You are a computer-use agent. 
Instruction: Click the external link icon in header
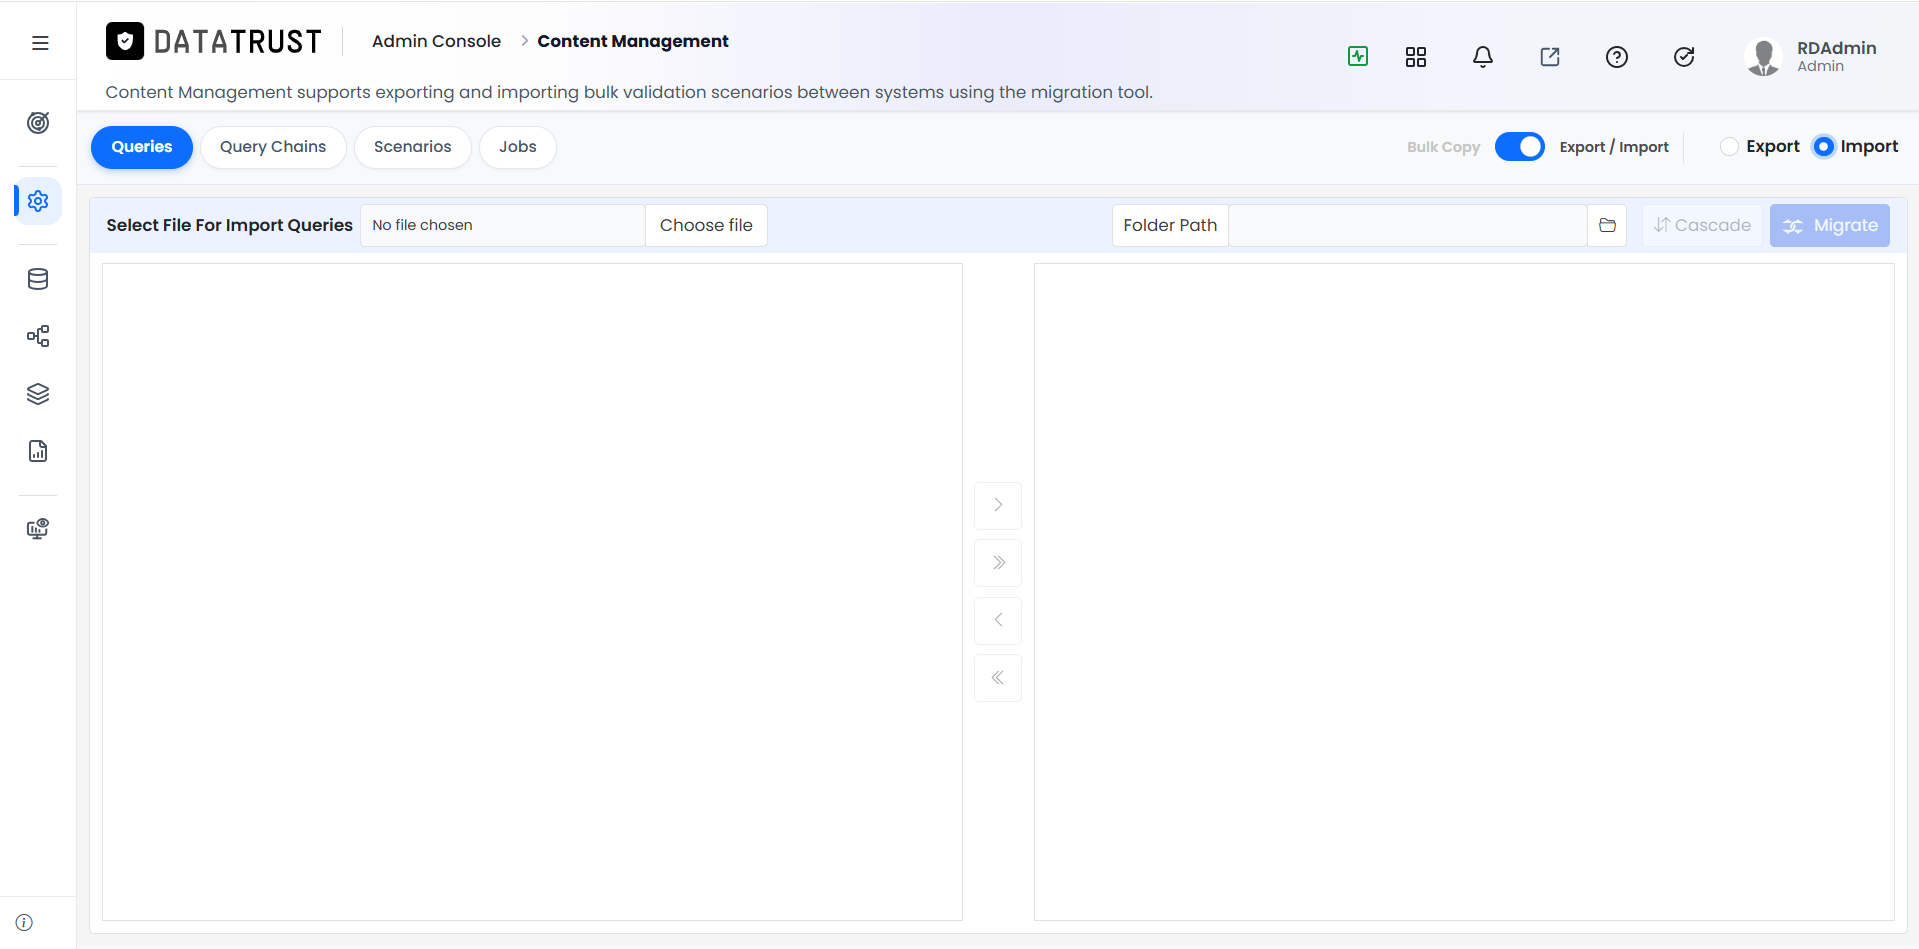tap(1550, 57)
